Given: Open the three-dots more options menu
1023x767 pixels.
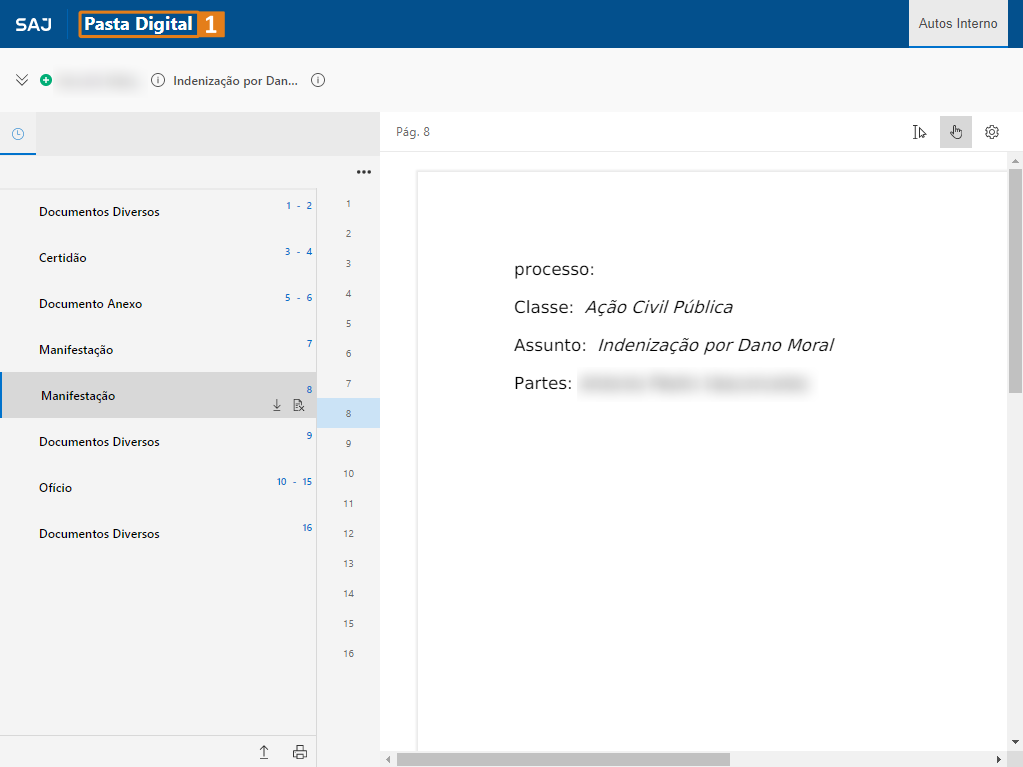Looking at the screenshot, I should pyautogui.click(x=363, y=172).
